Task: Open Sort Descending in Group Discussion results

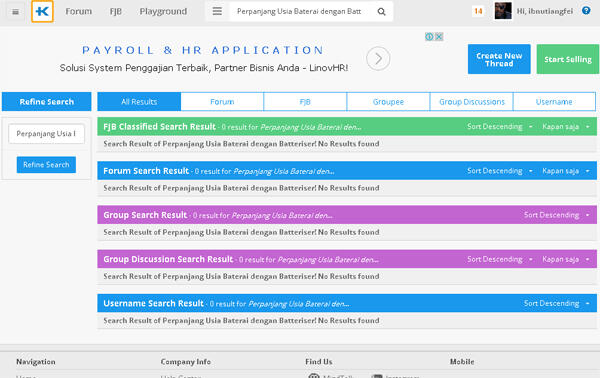Action: point(499,259)
